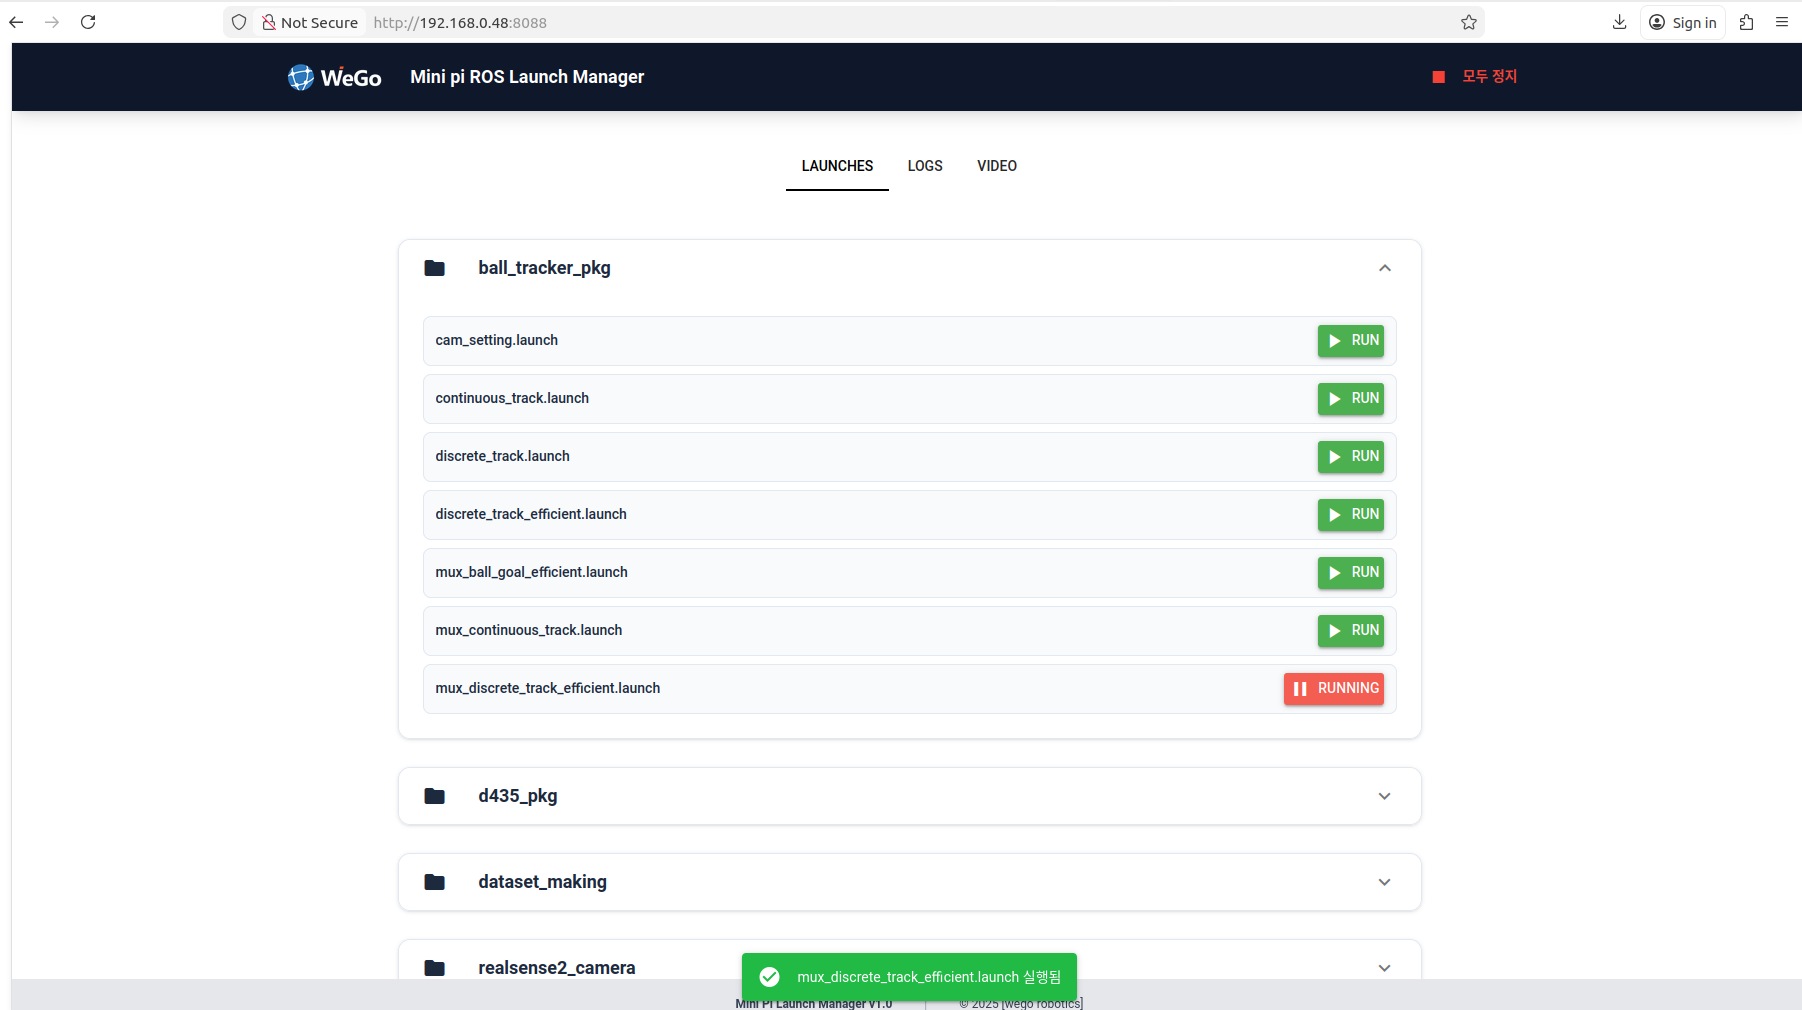Image resolution: width=1802 pixels, height=1010 pixels.
Task: Switch to the VIDEO tab
Action: [x=997, y=166]
